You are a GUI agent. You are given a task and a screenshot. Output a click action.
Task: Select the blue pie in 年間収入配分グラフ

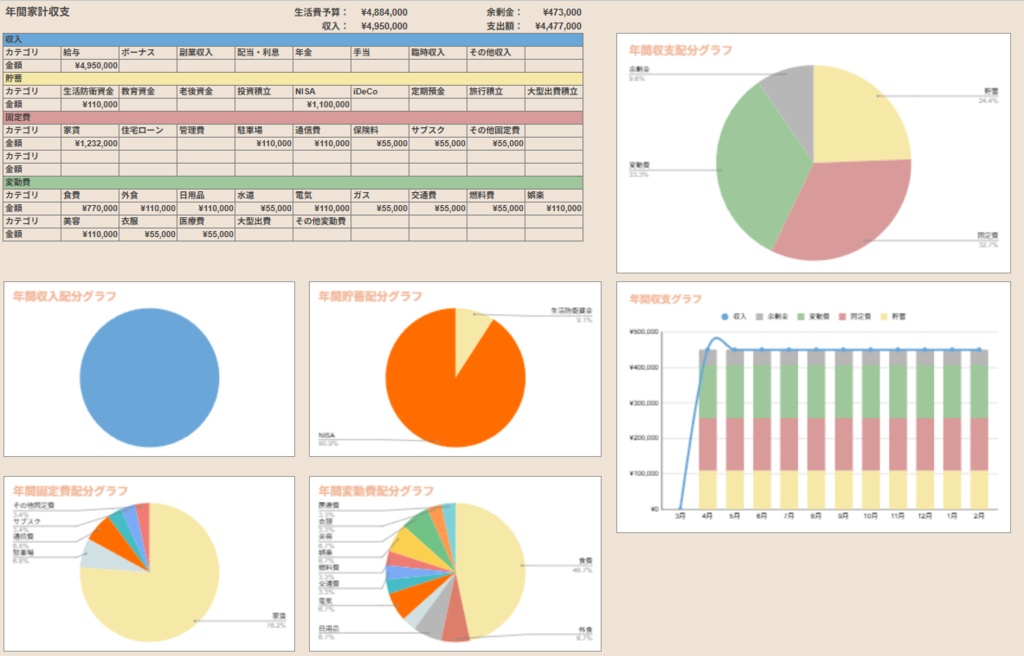coord(150,378)
